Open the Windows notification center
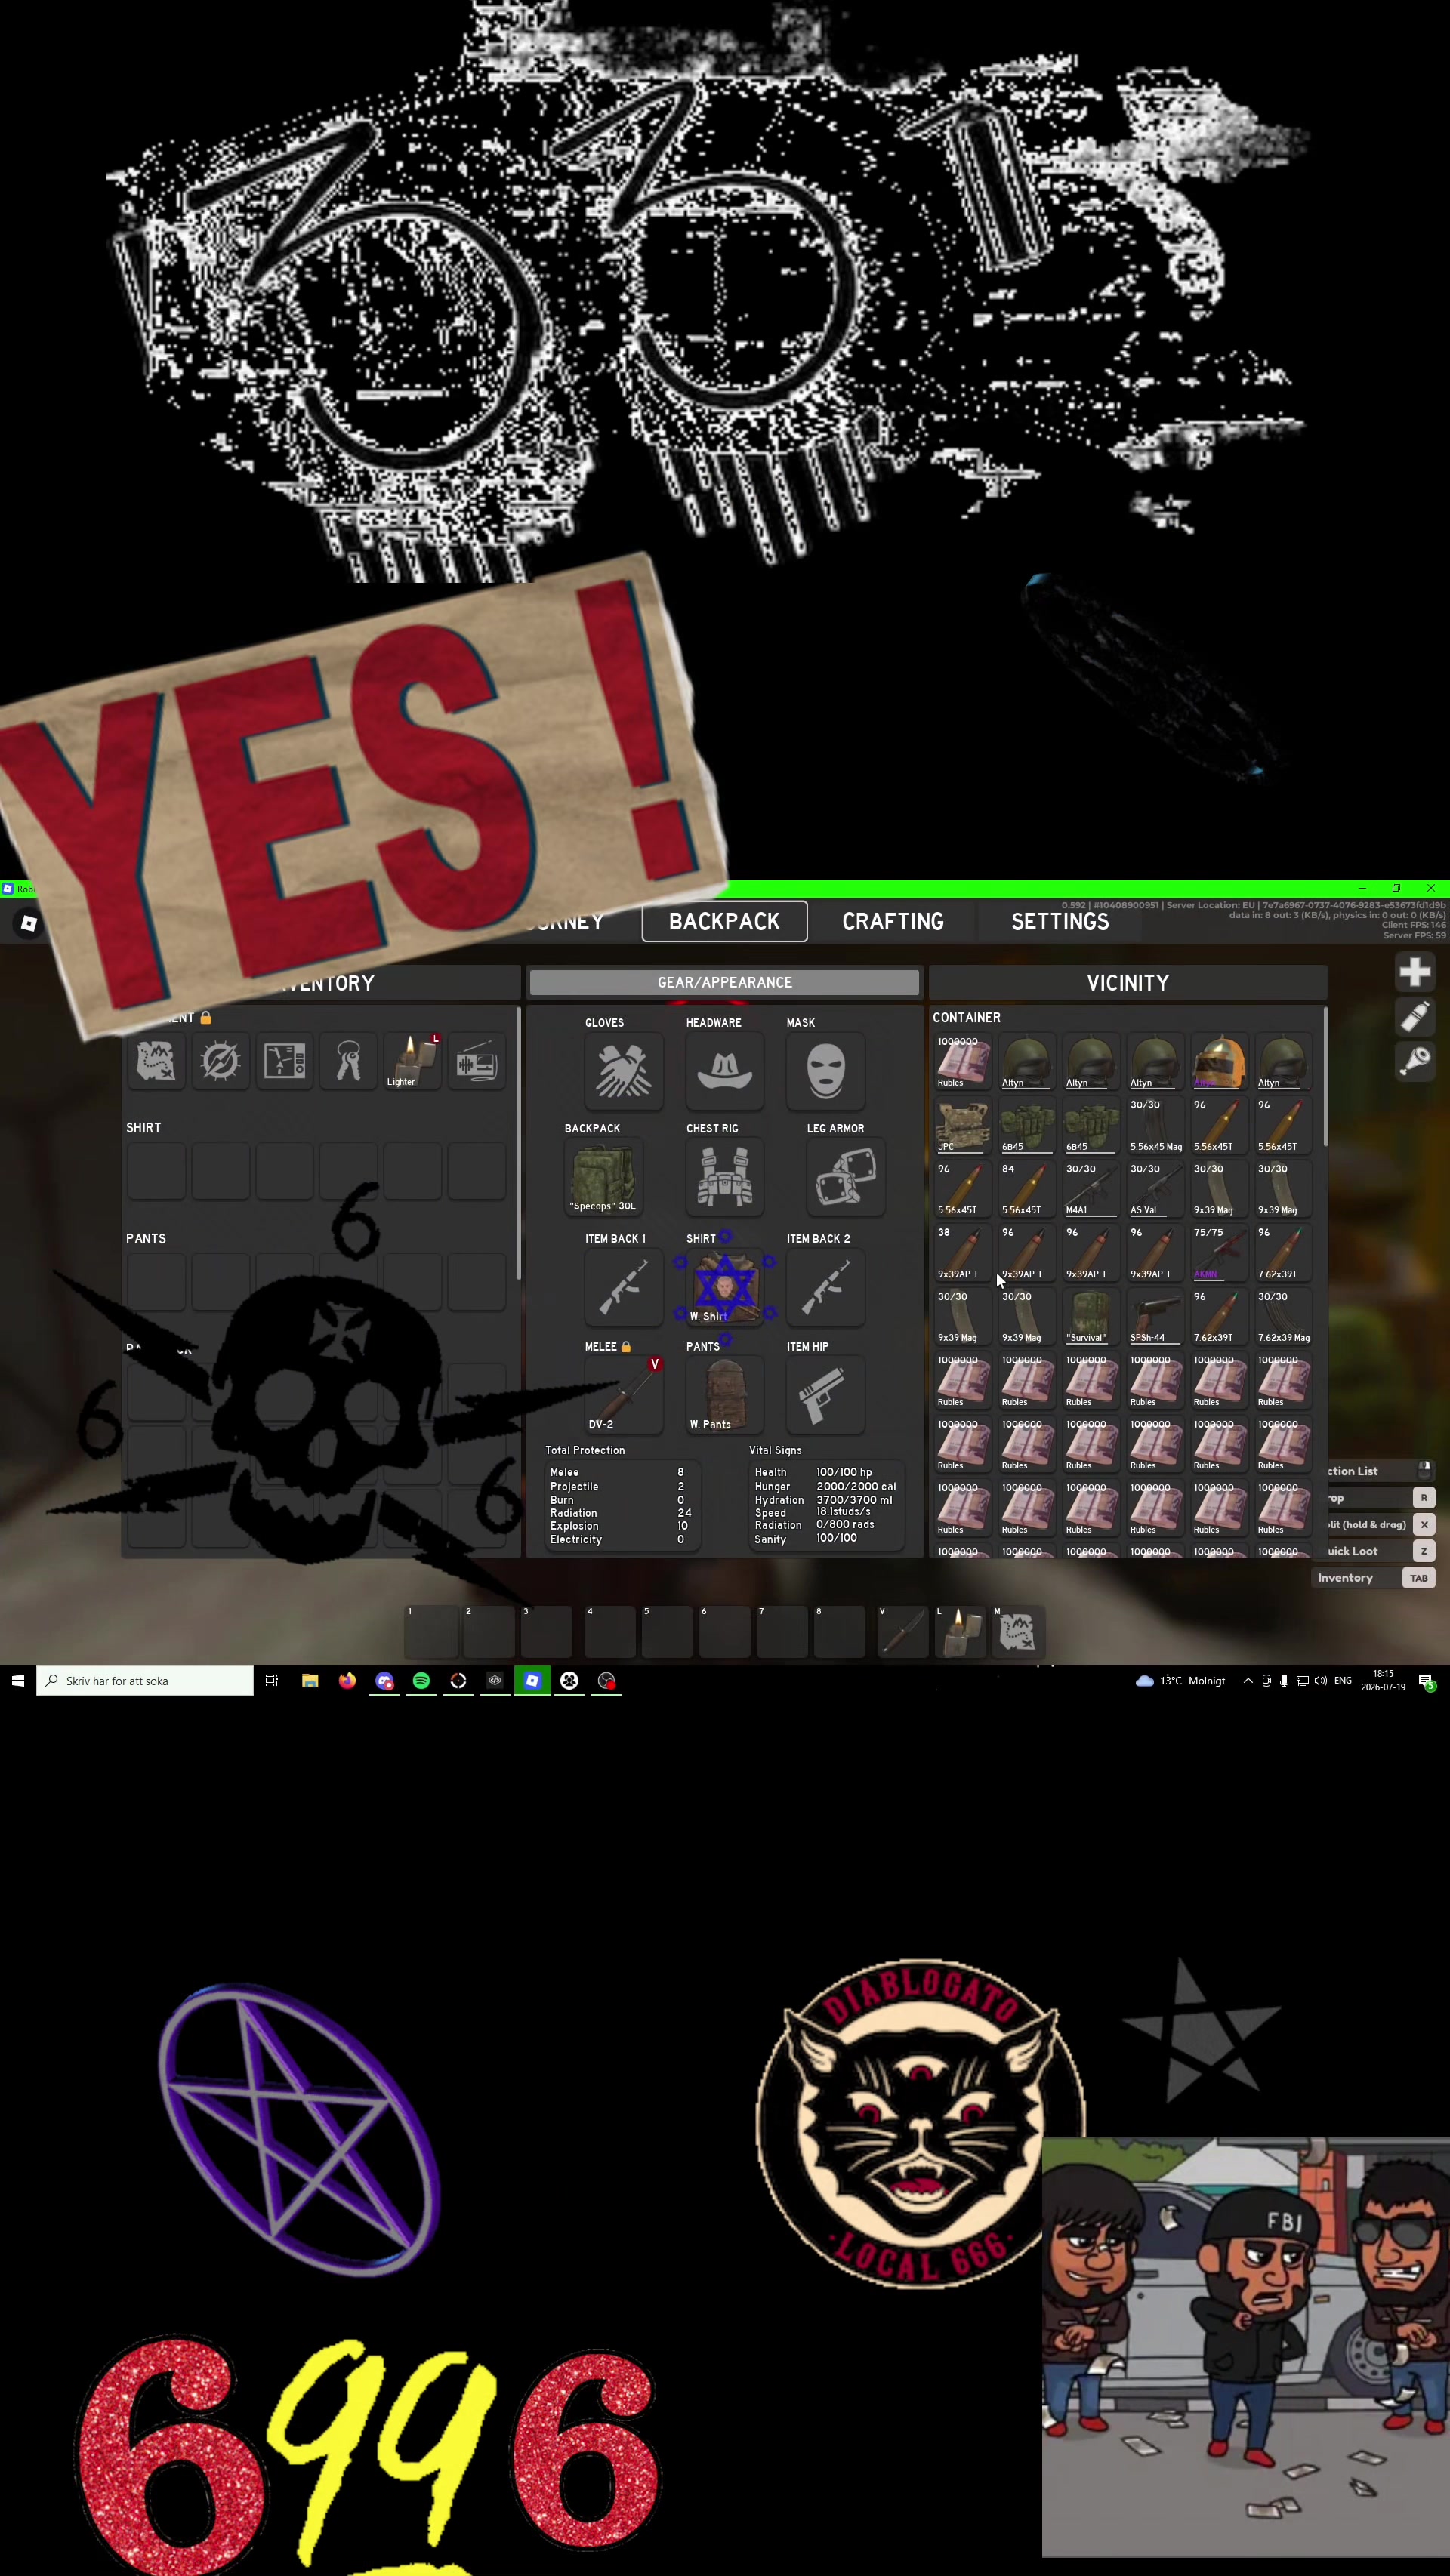This screenshot has width=1450, height=2576. 1427,1681
